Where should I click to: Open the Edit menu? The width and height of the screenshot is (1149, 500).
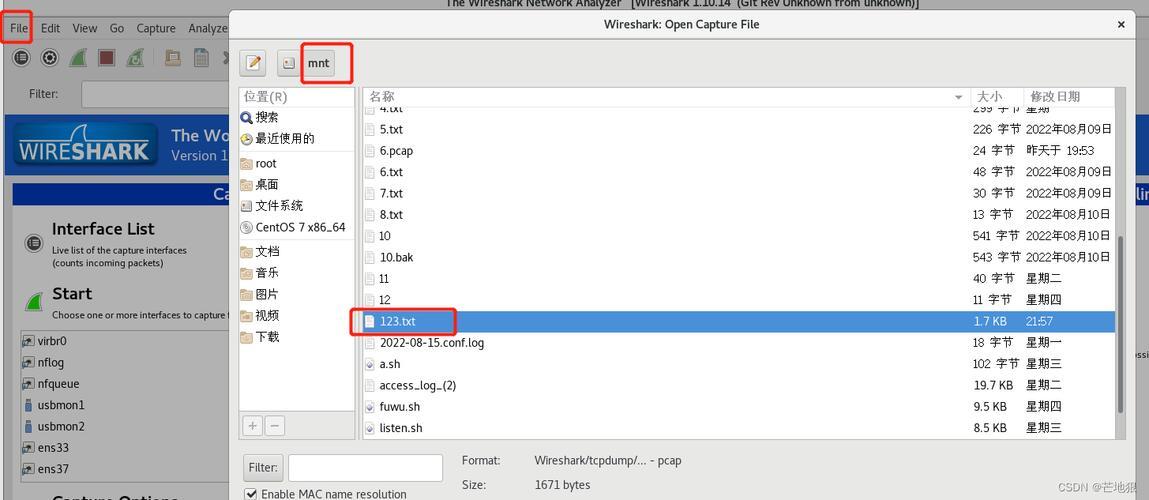(x=51, y=29)
